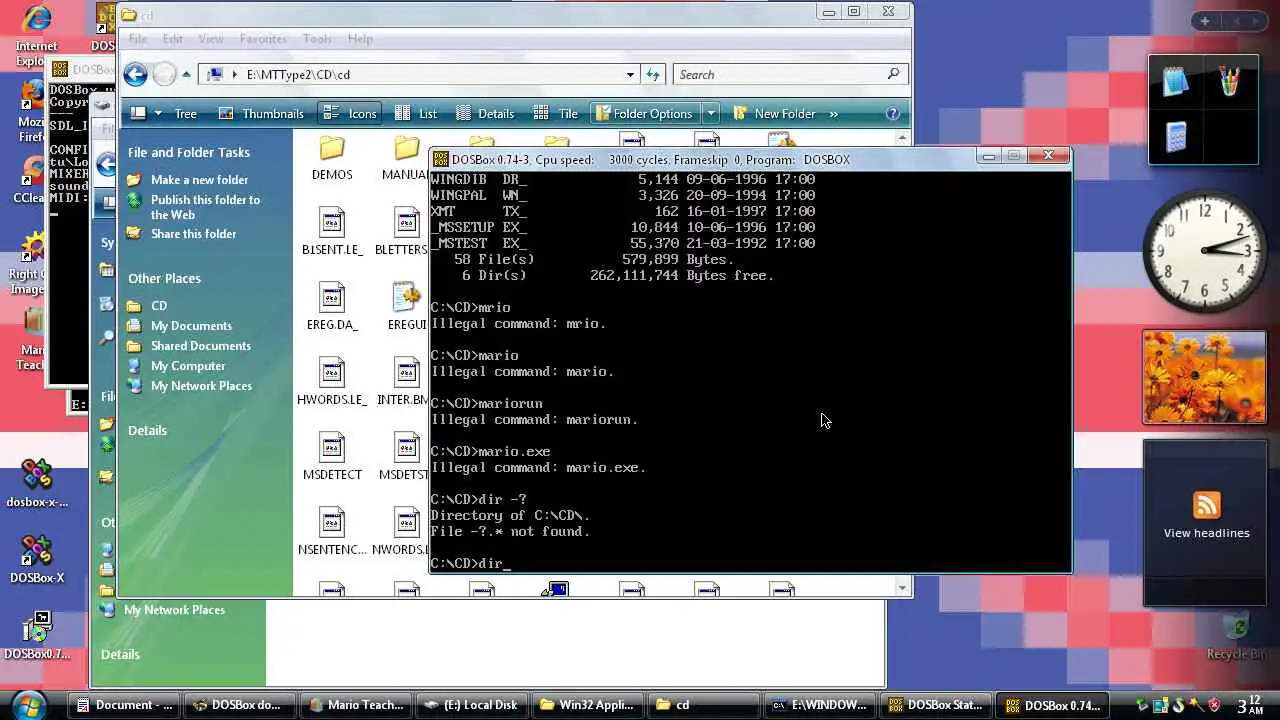Viewport: 1280px width, 720px height.
Task: Open Shared Documents link
Action: click(201, 345)
